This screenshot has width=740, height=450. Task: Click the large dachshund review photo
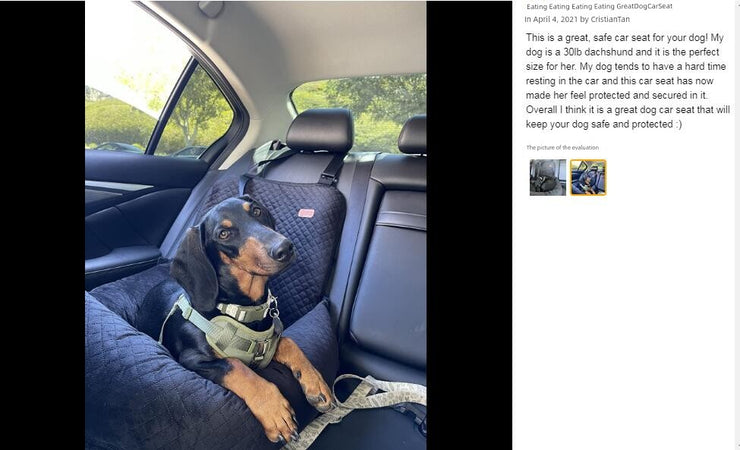point(256,225)
